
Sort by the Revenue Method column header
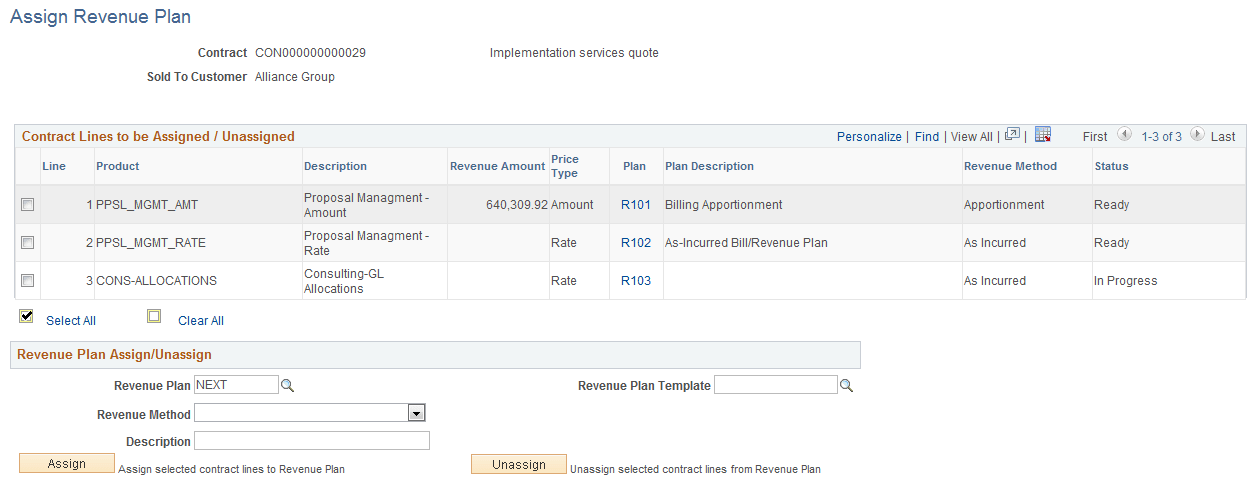click(1010, 166)
